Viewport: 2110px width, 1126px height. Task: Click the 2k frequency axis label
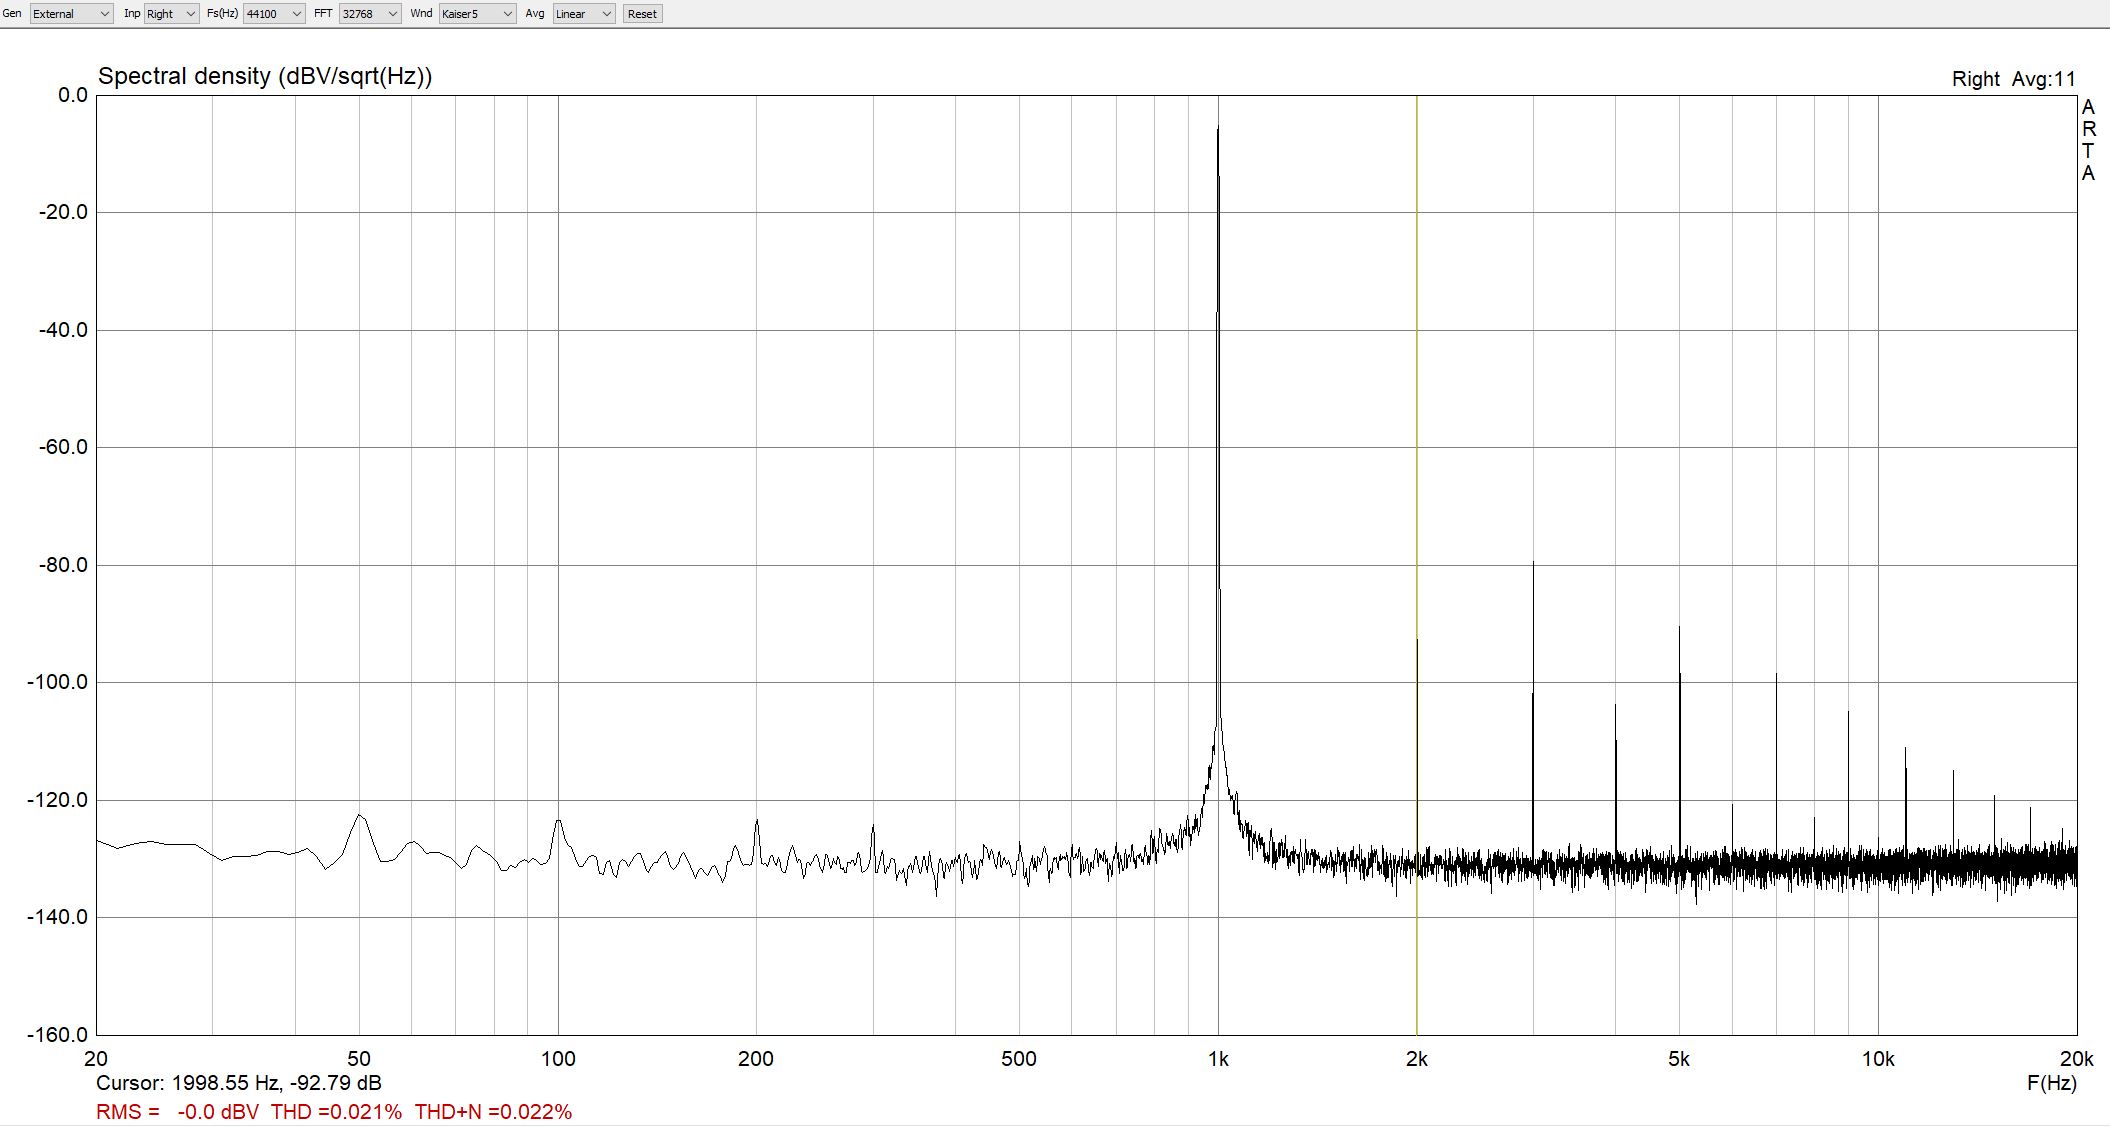point(1417,1059)
